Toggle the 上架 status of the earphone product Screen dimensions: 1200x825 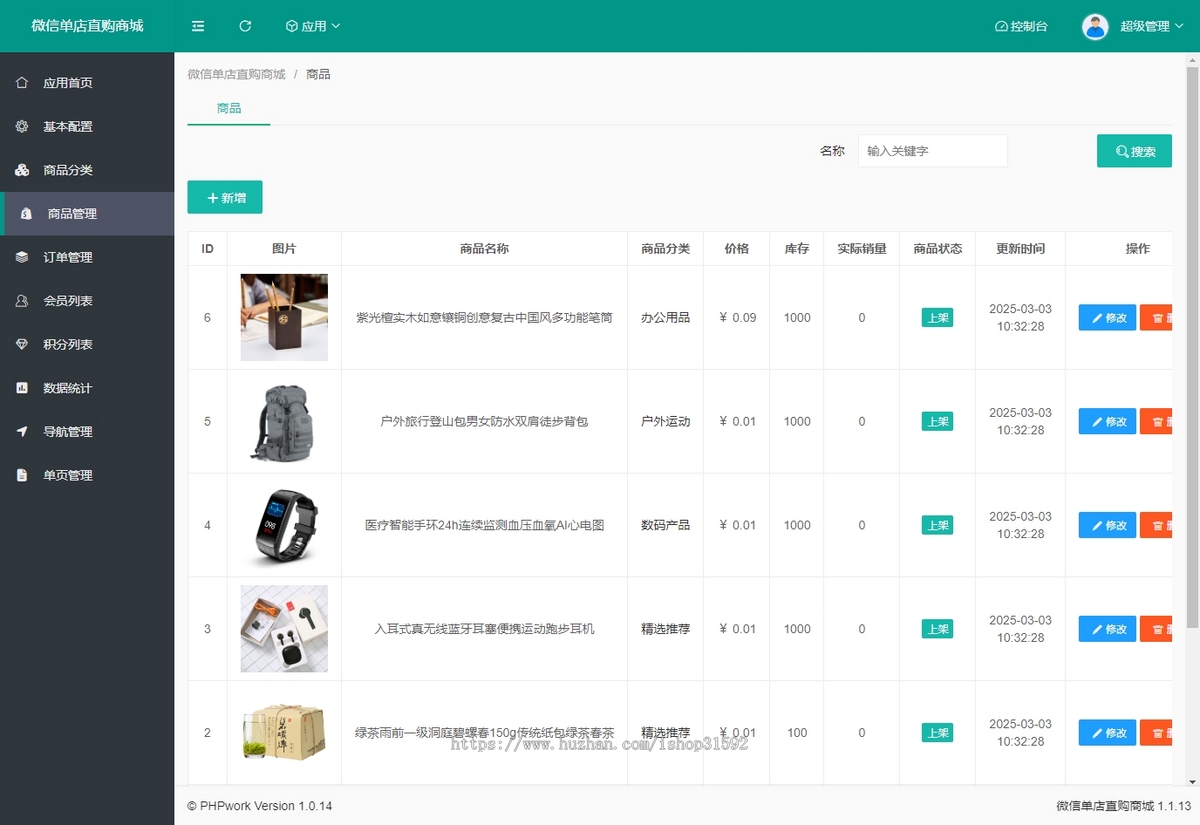coord(937,628)
